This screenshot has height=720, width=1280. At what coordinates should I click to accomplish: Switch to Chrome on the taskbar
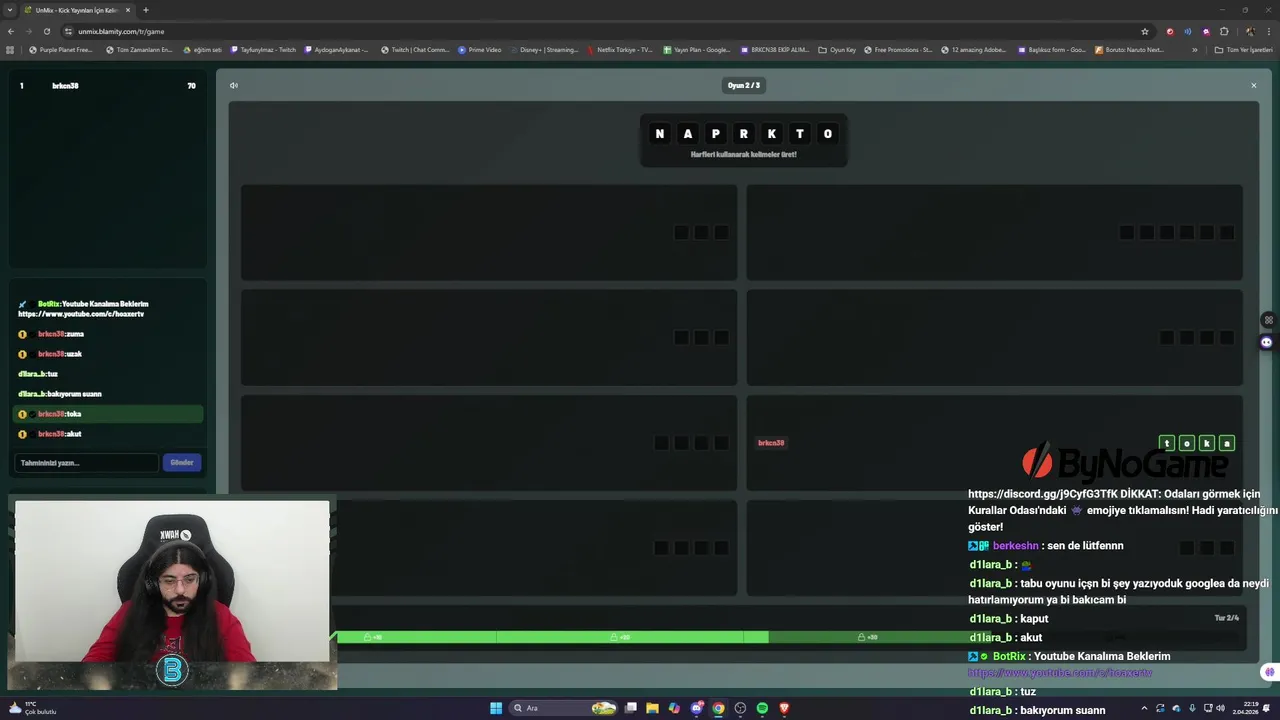click(x=718, y=708)
